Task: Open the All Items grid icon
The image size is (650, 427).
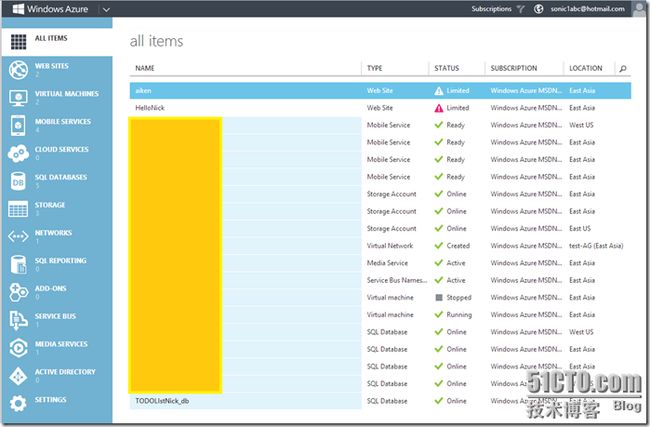Action: [x=18, y=42]
